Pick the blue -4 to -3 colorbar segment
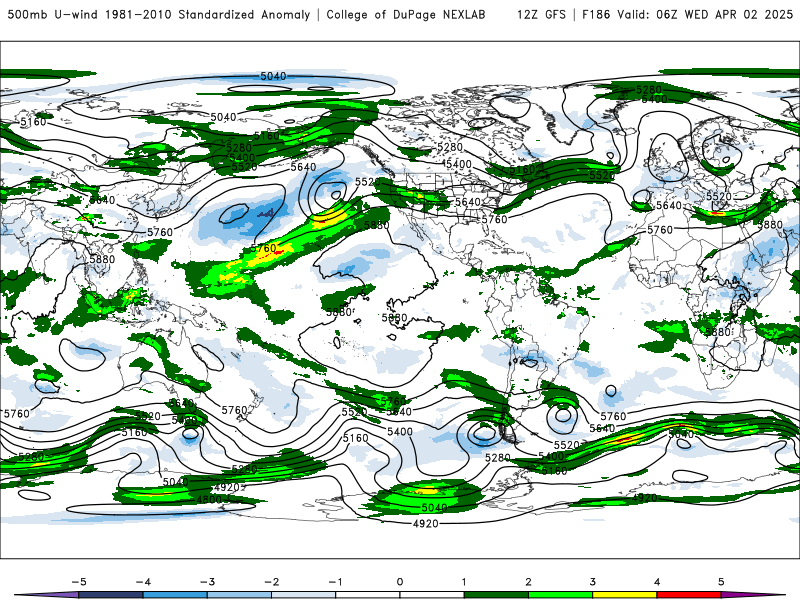The width and height of the screenshot is (800, 600). [175, 595]
